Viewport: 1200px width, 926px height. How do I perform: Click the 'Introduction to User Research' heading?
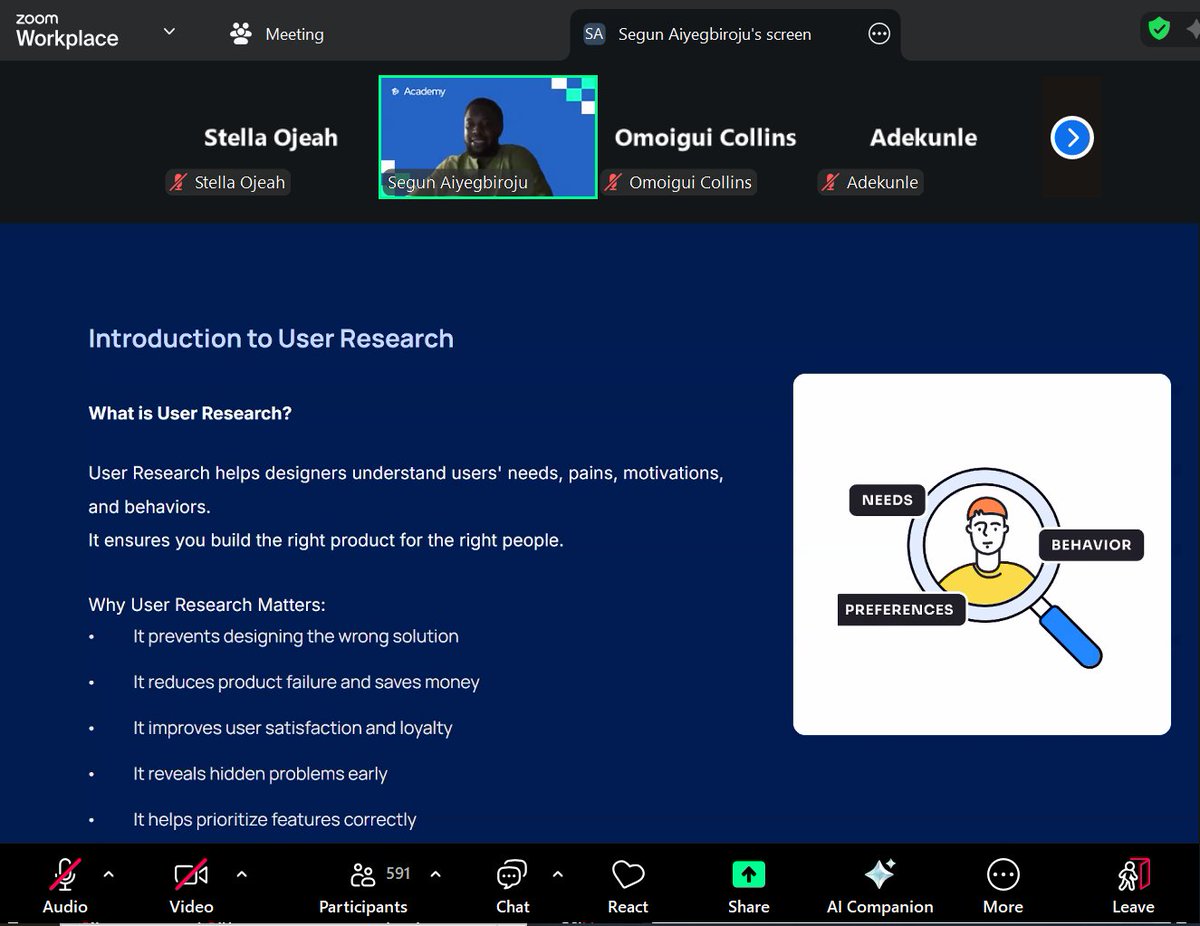[x=271, y=338]
